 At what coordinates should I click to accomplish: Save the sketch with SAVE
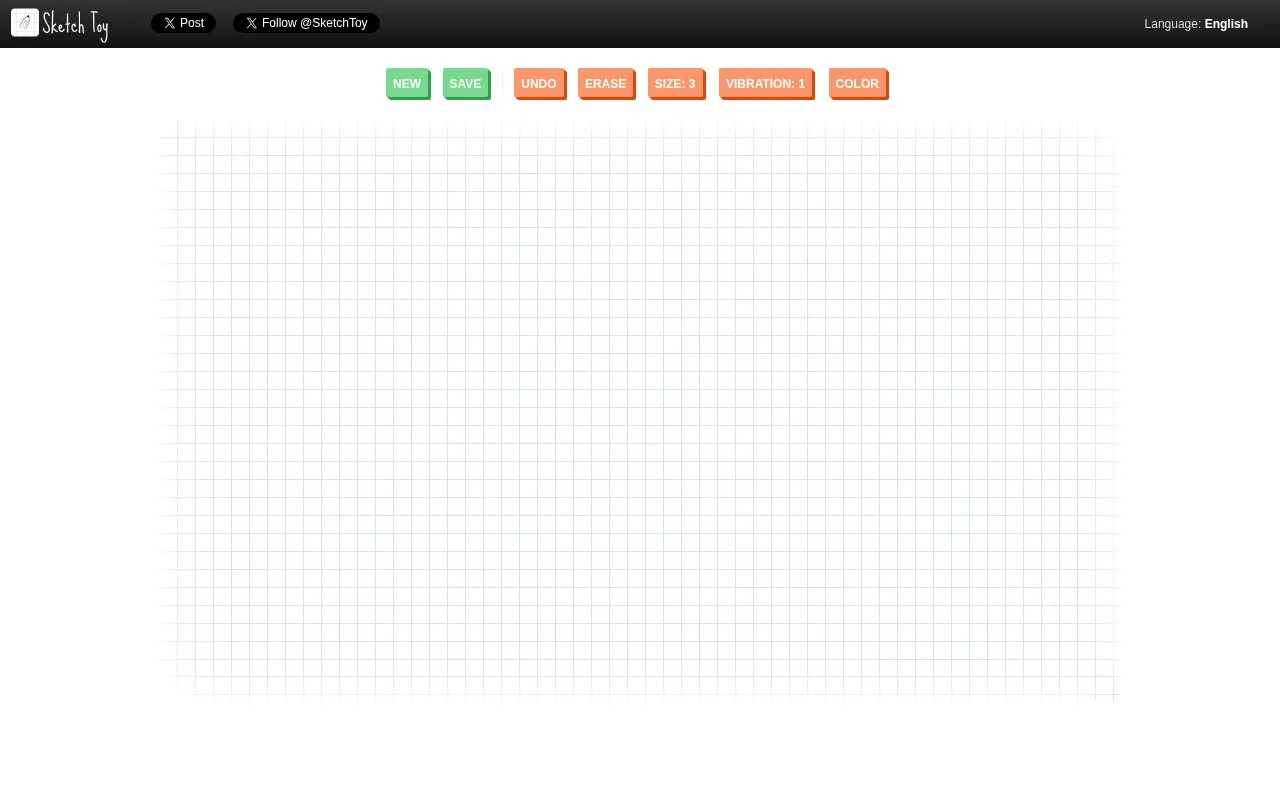point(466,84)
